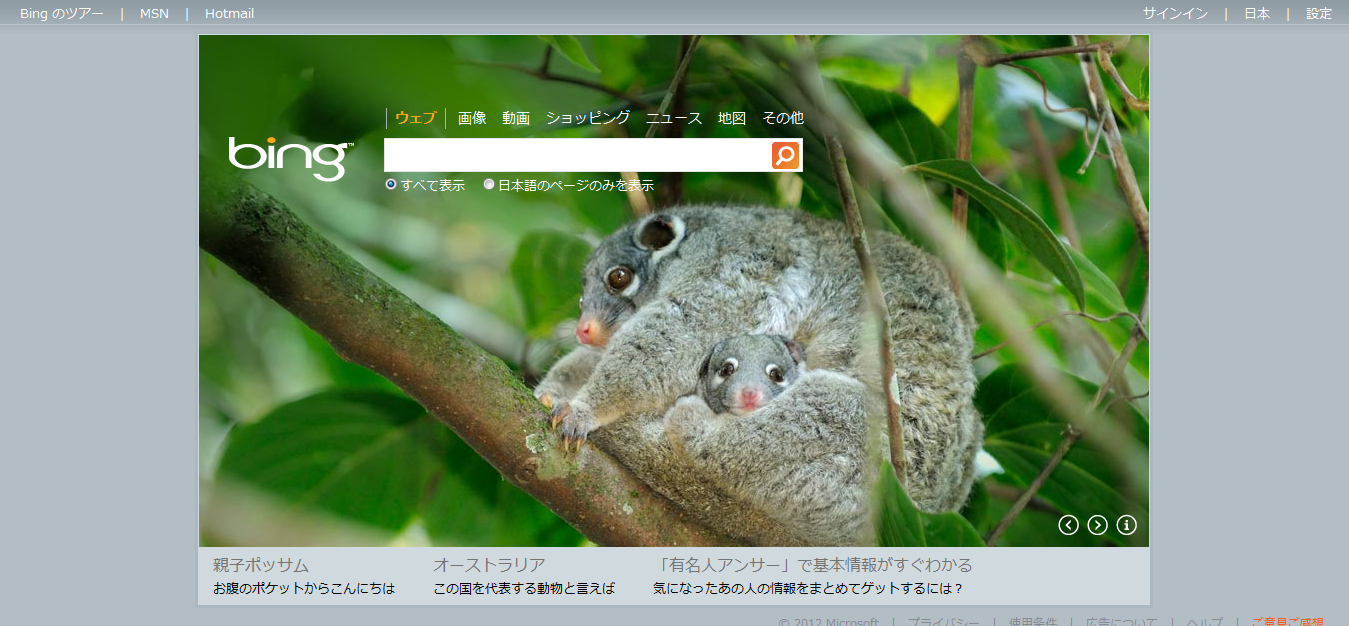Viewport: 1349px width, 626px height.
Task: Open the 地図 tab
Action: point(732,118)
